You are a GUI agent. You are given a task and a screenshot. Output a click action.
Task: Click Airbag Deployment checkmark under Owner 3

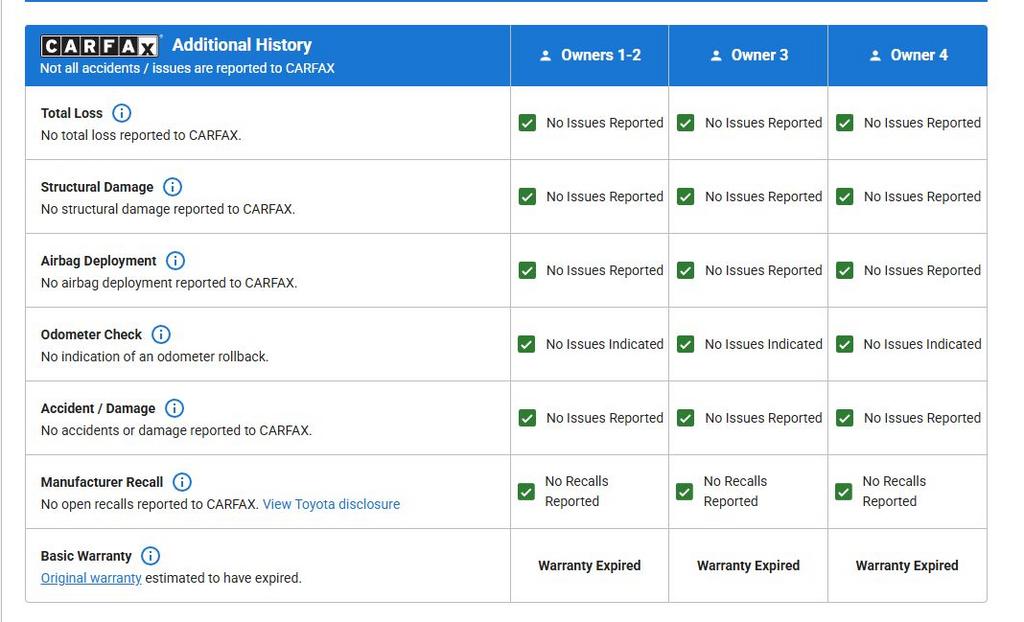(686, 270)
